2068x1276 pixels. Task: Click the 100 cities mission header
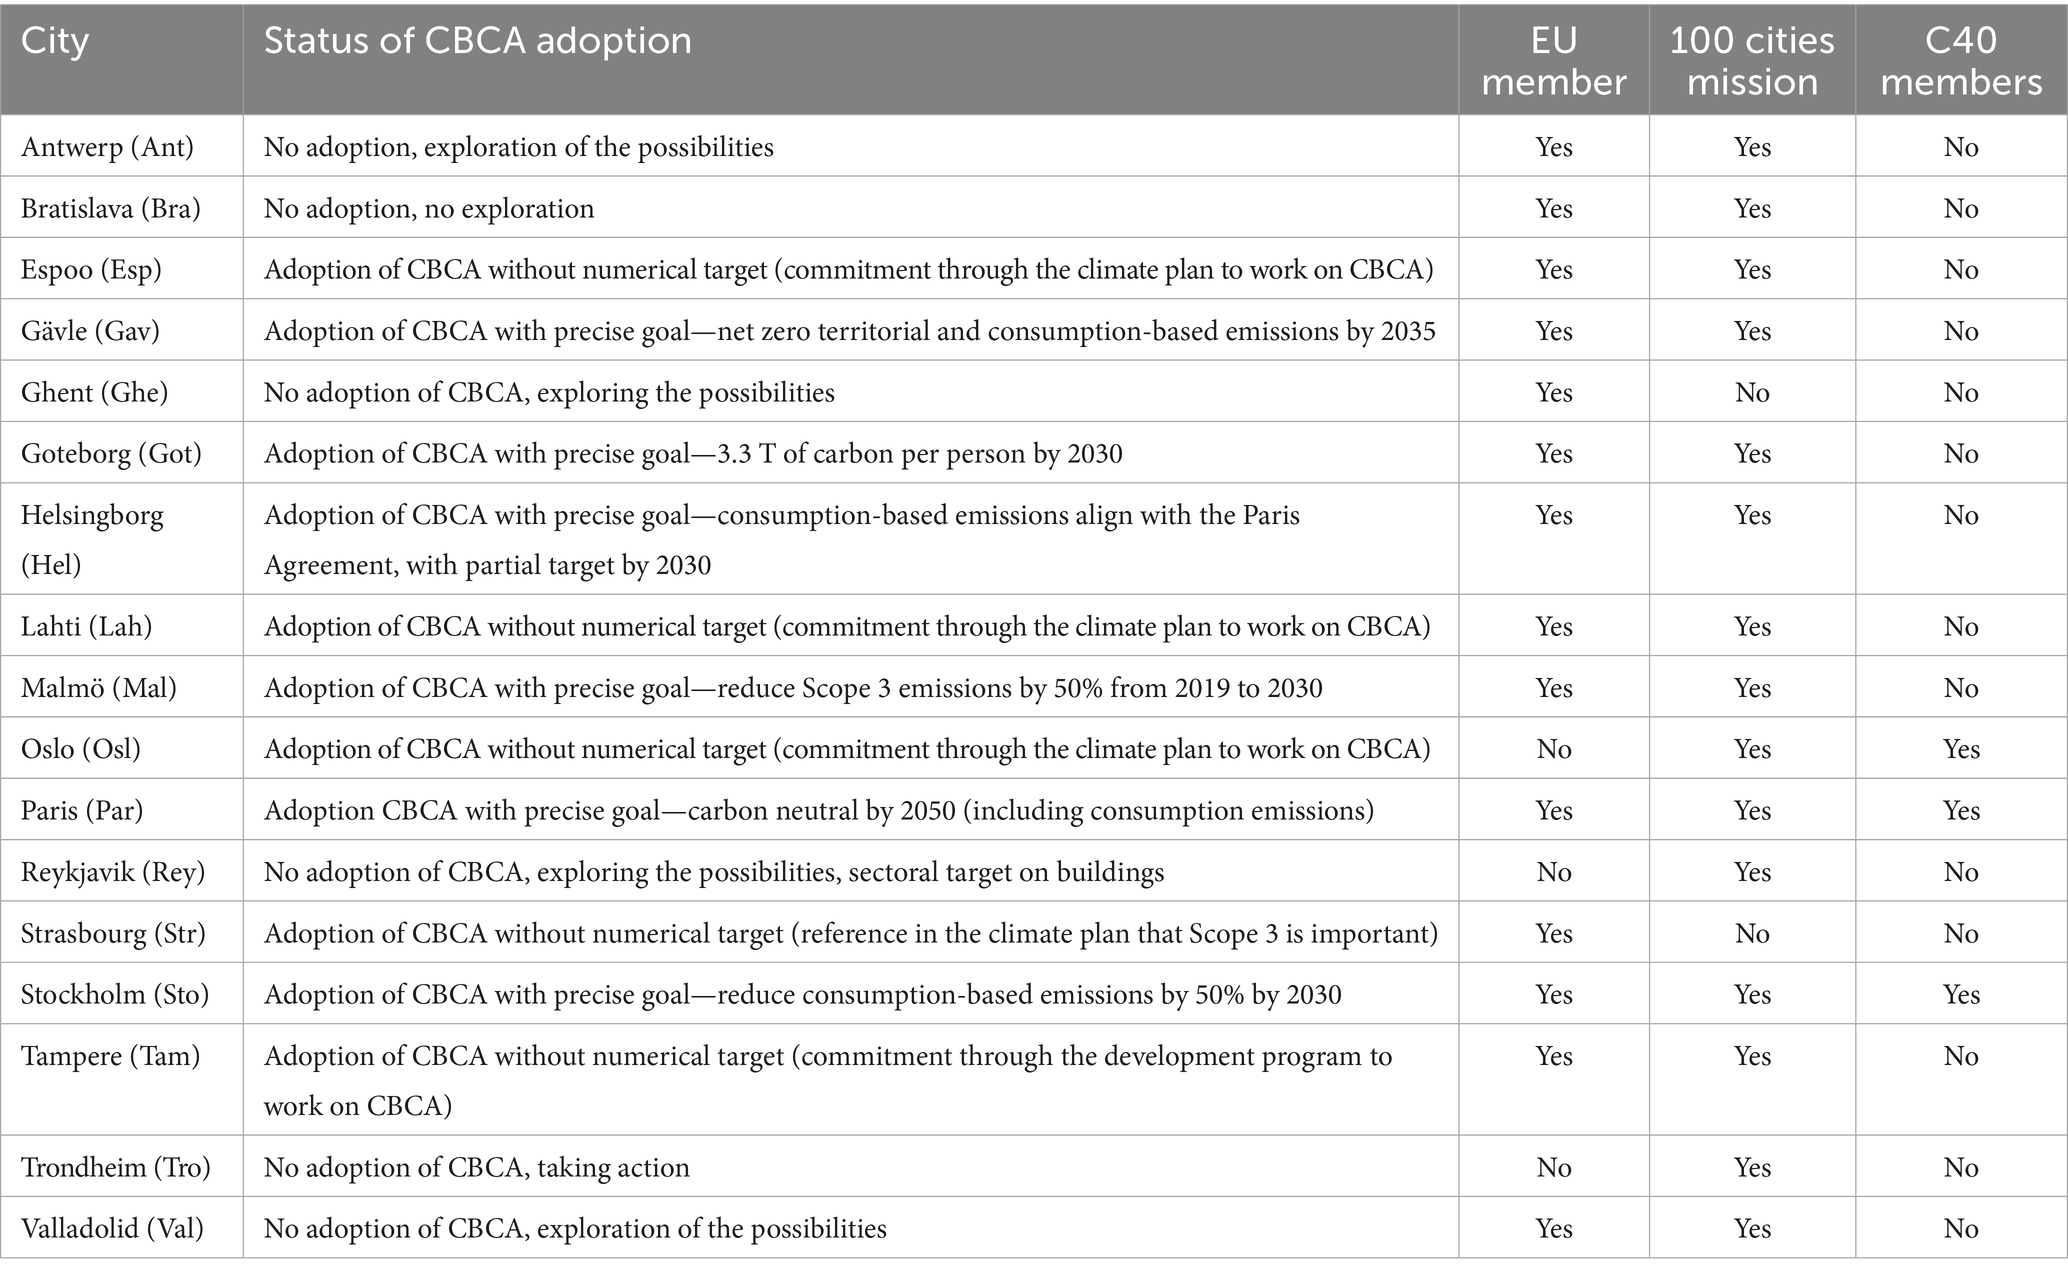coord(1752,60)
